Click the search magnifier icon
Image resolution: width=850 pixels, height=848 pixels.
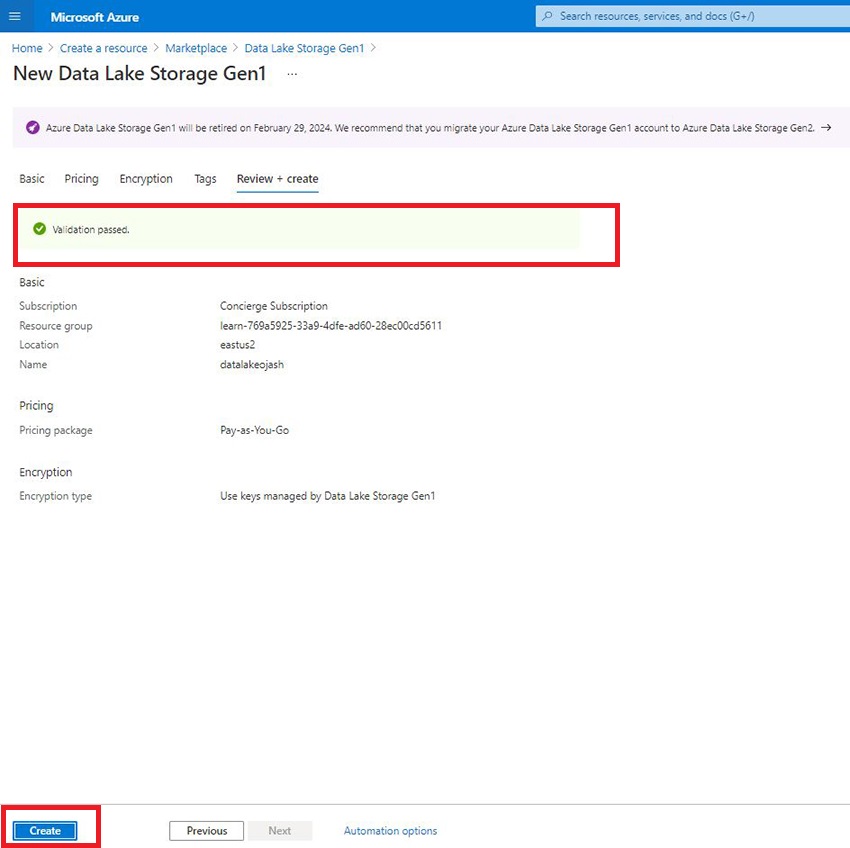548,16
